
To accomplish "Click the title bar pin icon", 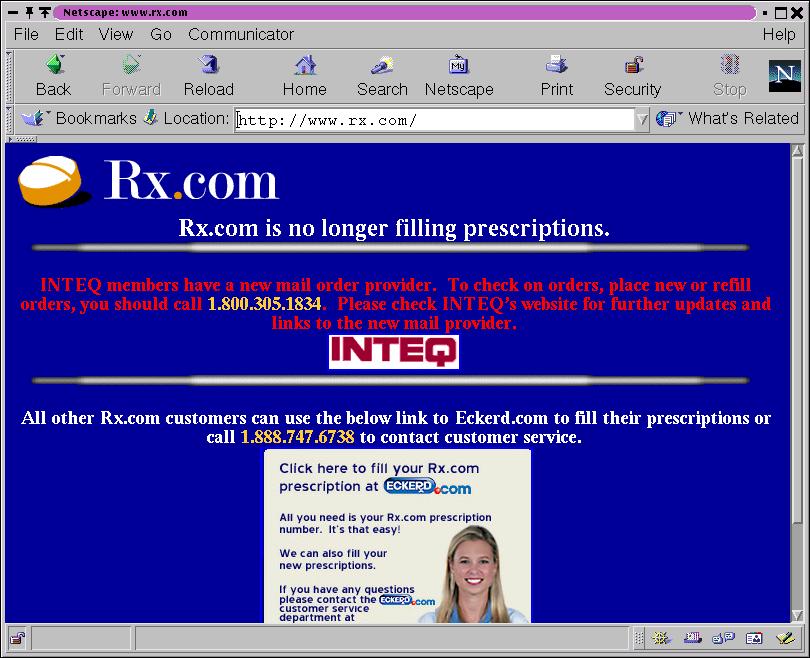I will (x=30, y=12).
